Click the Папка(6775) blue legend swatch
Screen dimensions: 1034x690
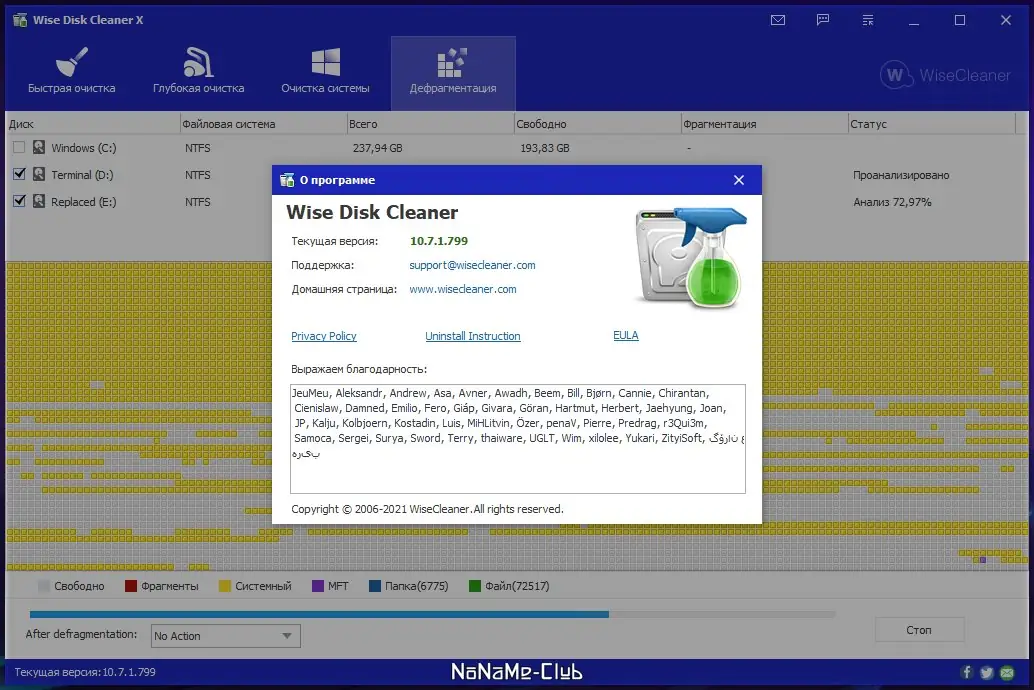[x=375, y=586]
